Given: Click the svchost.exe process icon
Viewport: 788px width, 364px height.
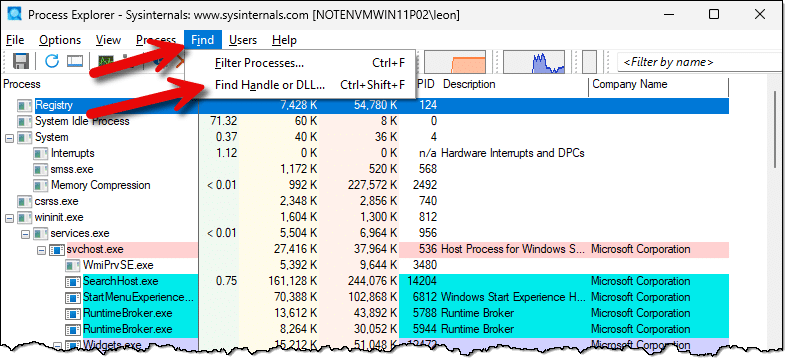Looking at the screenshot, I should click(57, 249).
